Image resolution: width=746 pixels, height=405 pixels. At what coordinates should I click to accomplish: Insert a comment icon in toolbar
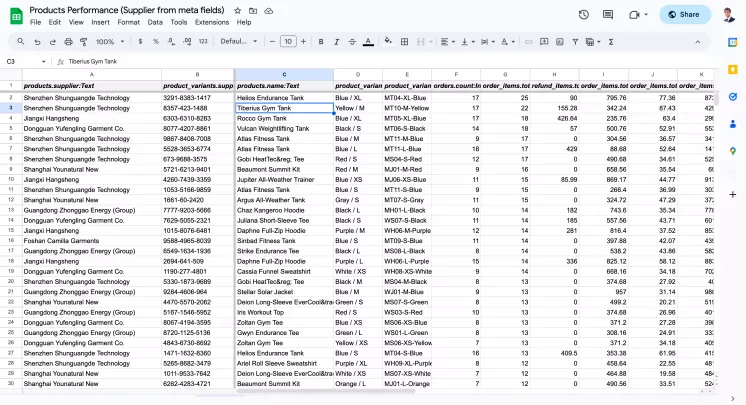544,42
